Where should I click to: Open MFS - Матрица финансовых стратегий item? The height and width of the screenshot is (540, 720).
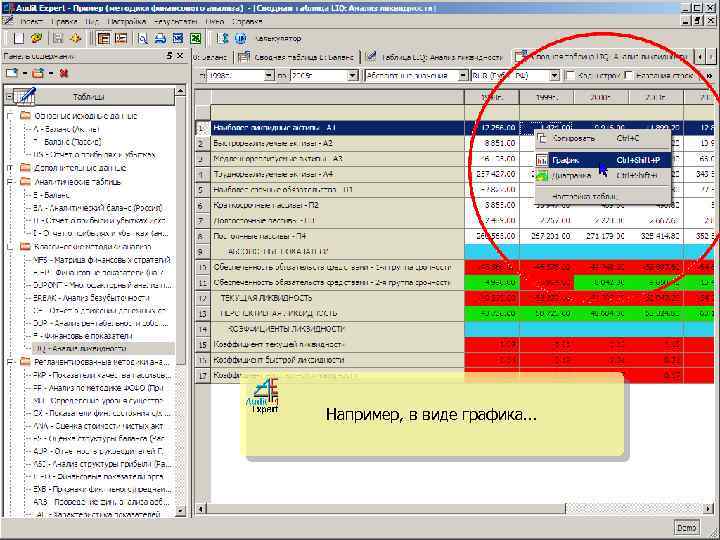[x=101, y=260]
